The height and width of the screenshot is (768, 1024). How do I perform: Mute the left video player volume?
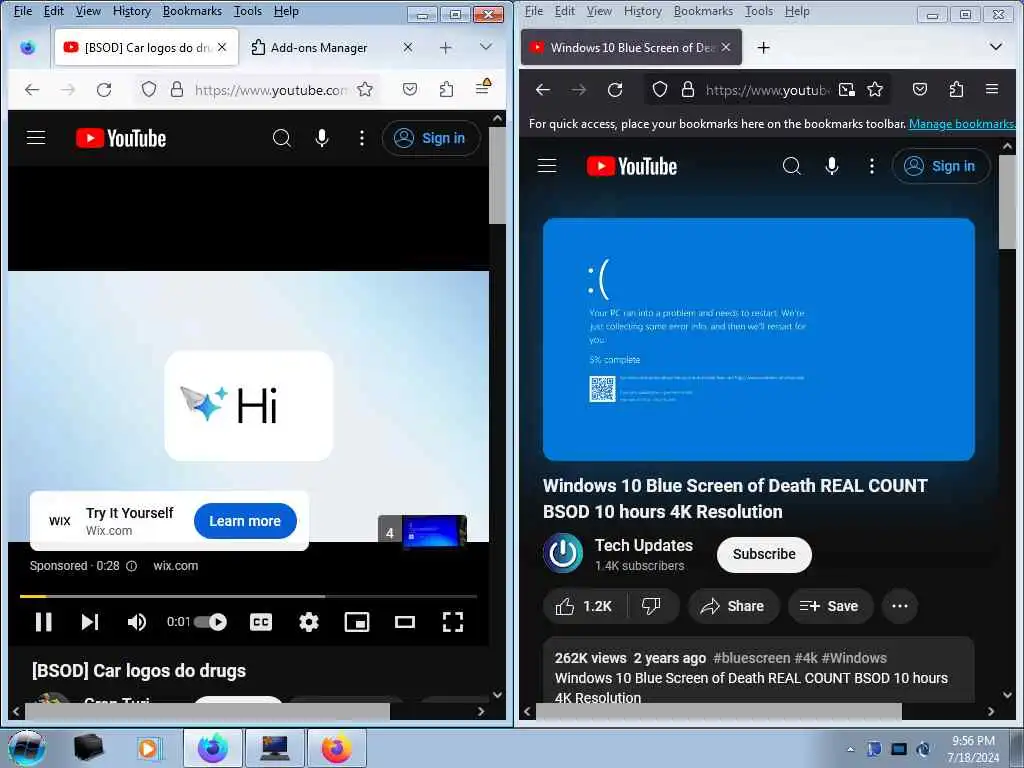[x=136, y=622]
